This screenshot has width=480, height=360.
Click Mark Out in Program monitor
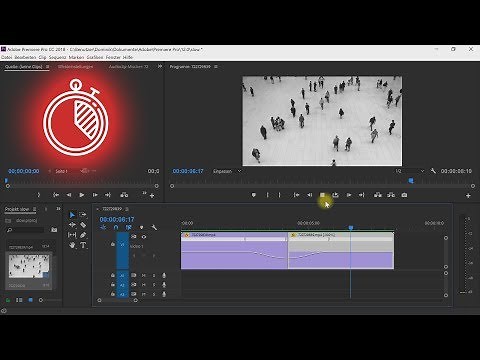(280, 195)
